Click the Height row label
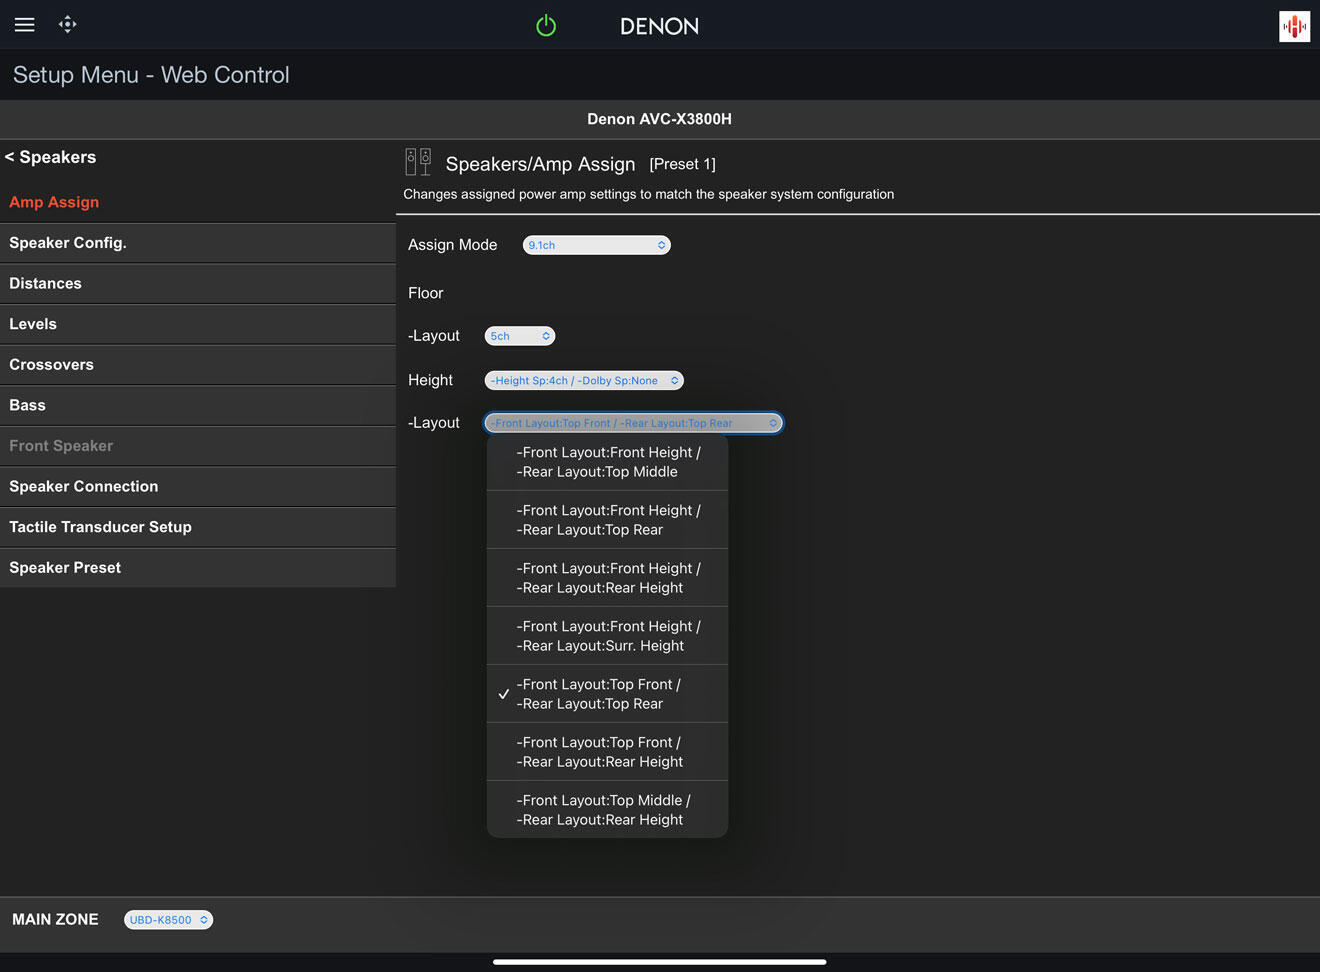This screenshot has height=972, width=1320. point(430,380)
